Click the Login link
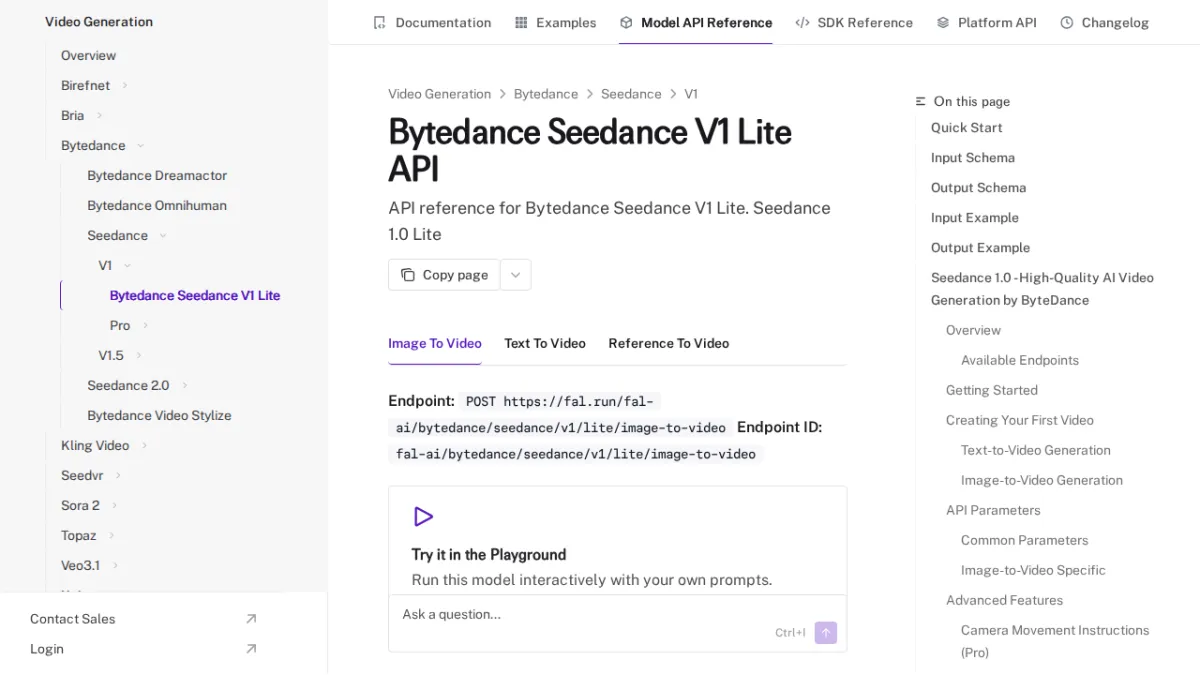This screenshot has height=675, width=1200. coord(47,649)
